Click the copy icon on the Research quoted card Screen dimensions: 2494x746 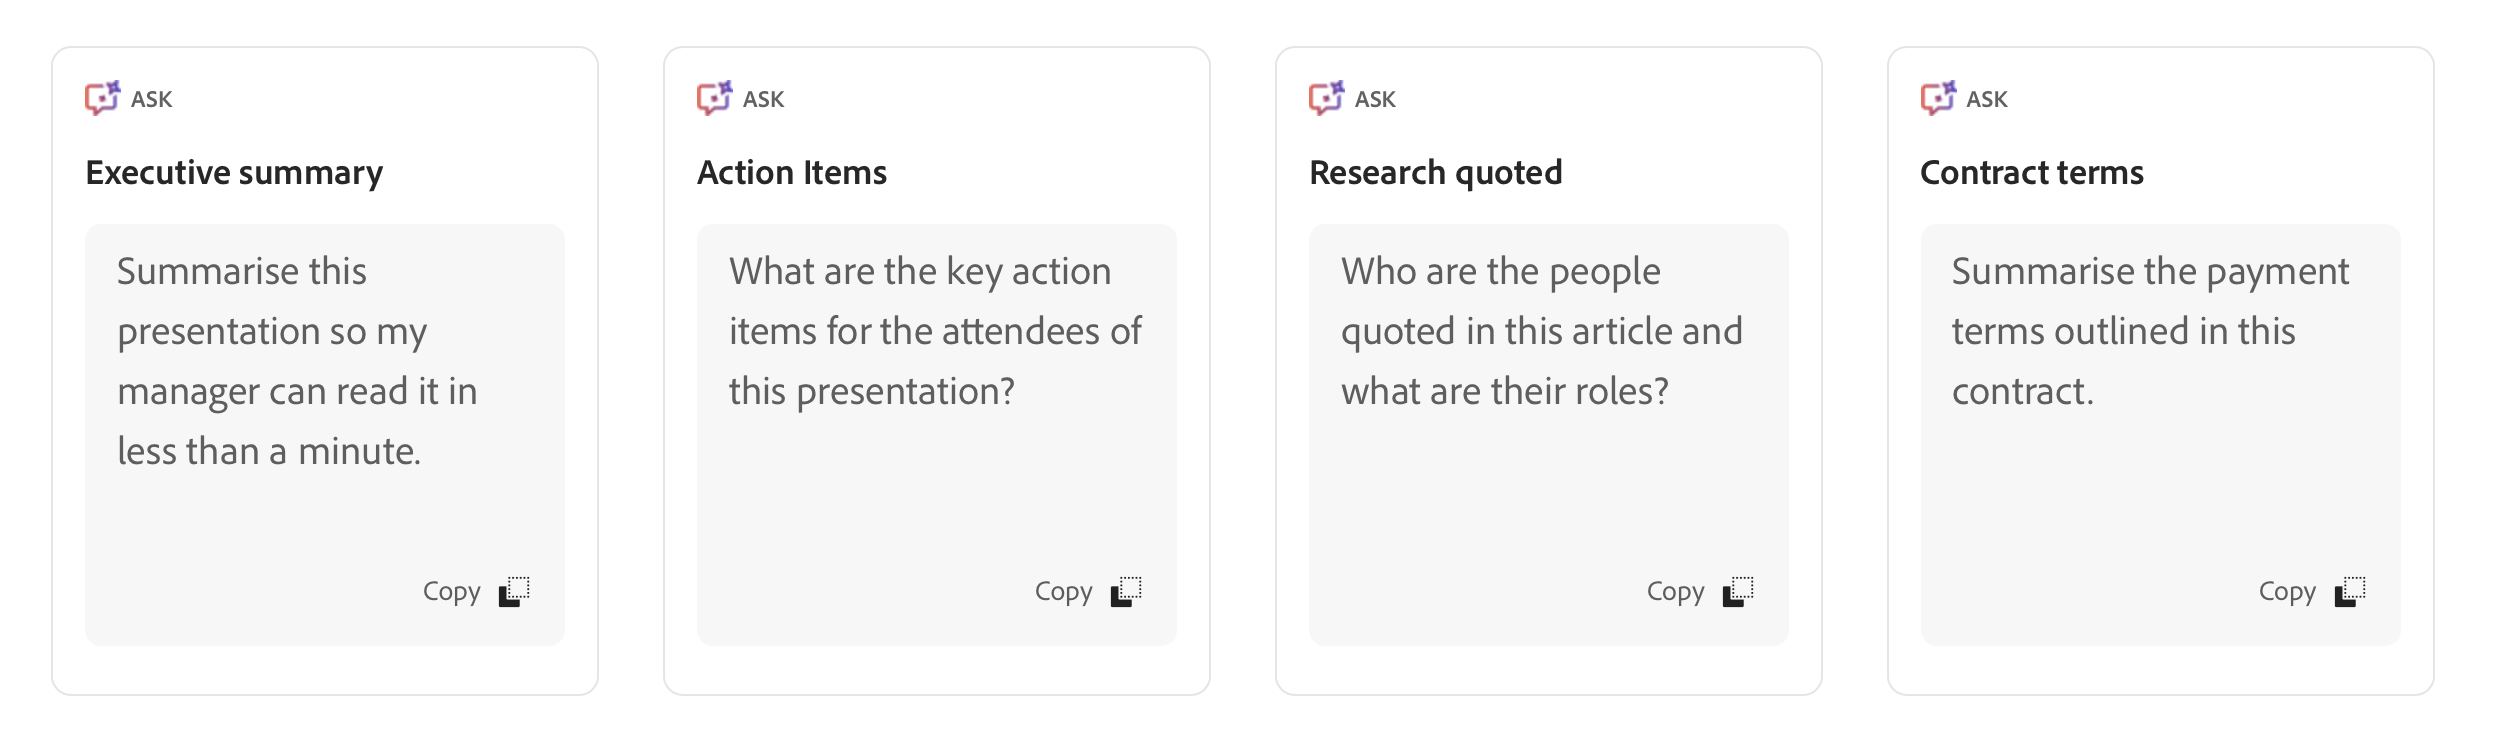coord(1738,592)
